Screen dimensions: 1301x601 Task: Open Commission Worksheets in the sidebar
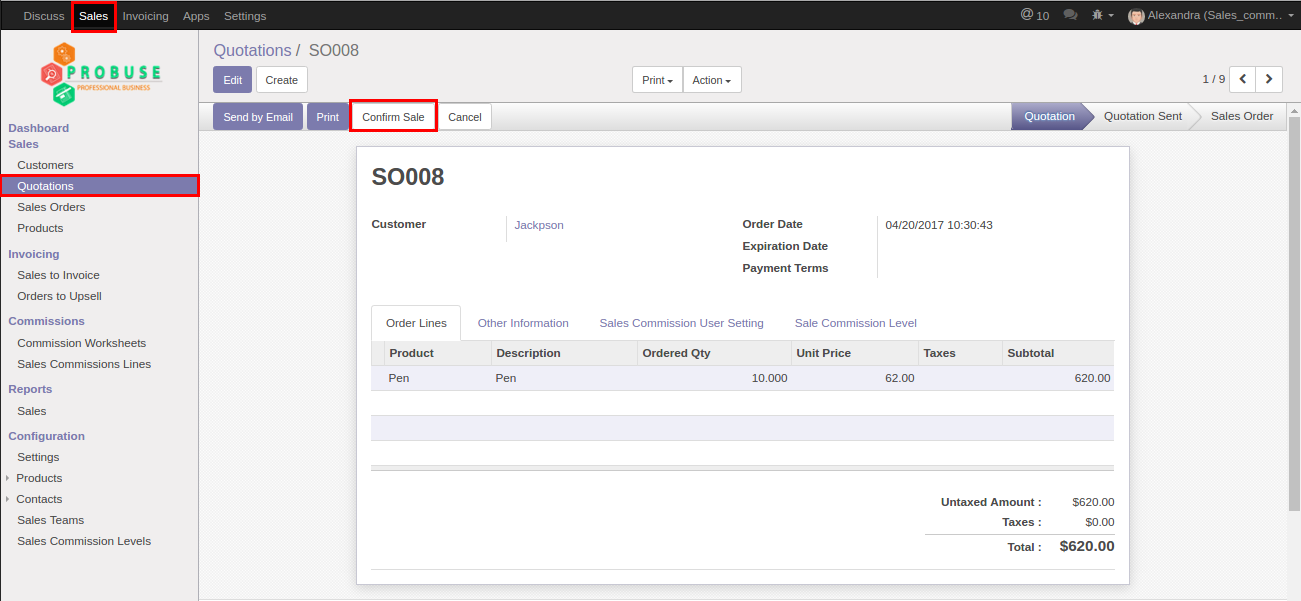[x=81, y=343]
